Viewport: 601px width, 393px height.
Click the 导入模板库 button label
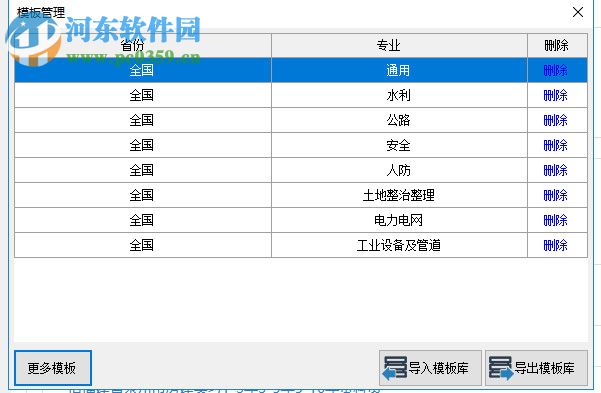click(x=438, y=368)
